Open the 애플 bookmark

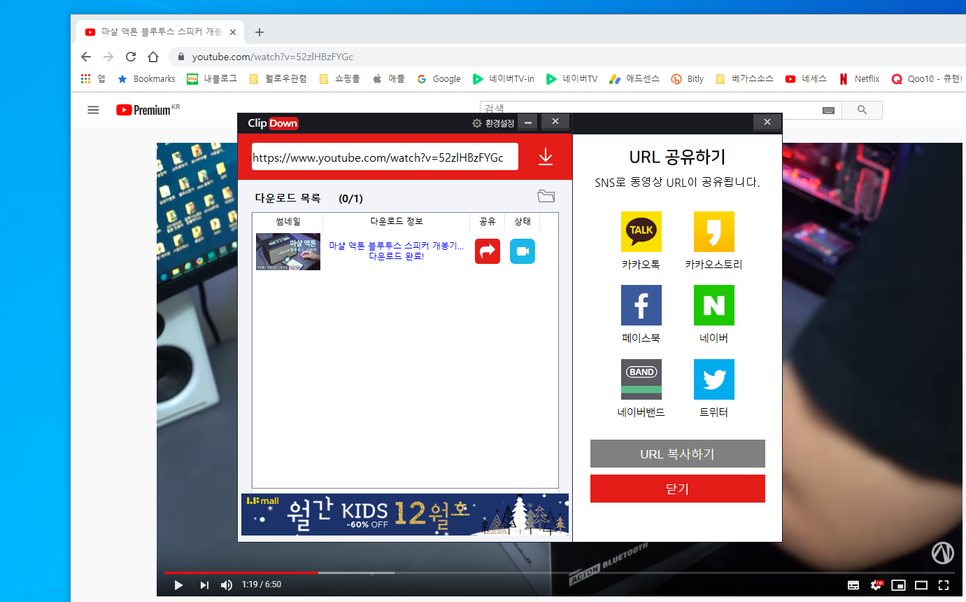click(388, 79)
